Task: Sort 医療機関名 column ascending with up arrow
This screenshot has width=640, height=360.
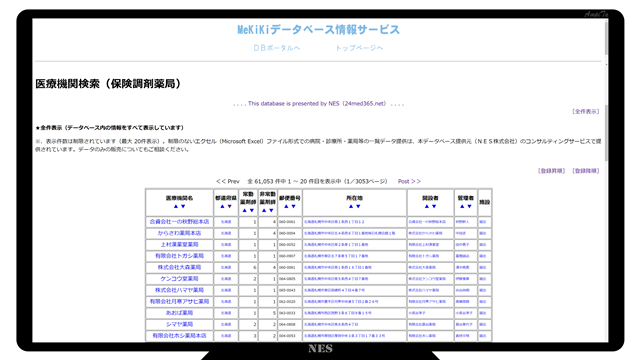Action: 176,207
